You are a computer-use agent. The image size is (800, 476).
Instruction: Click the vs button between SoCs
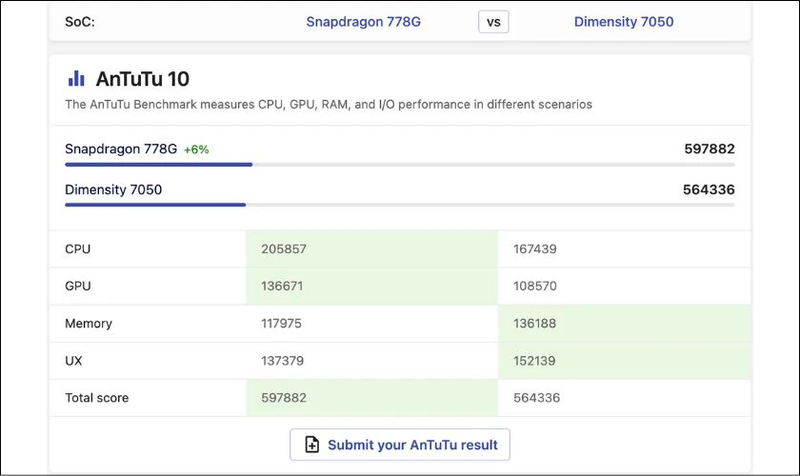[x=493, y=22]
